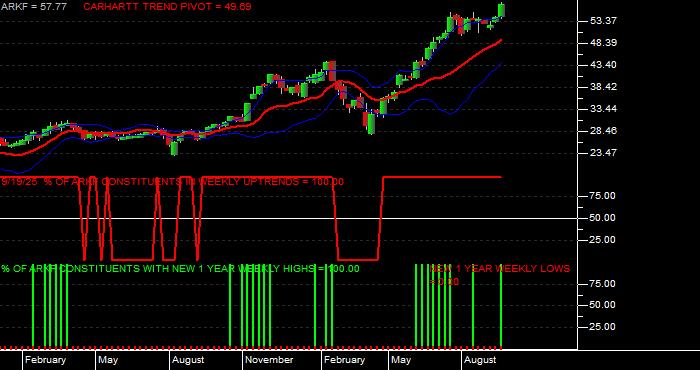
Task: Click 25.00 on the weekly uptrends panel axis
Action: (x=603, y=240)
